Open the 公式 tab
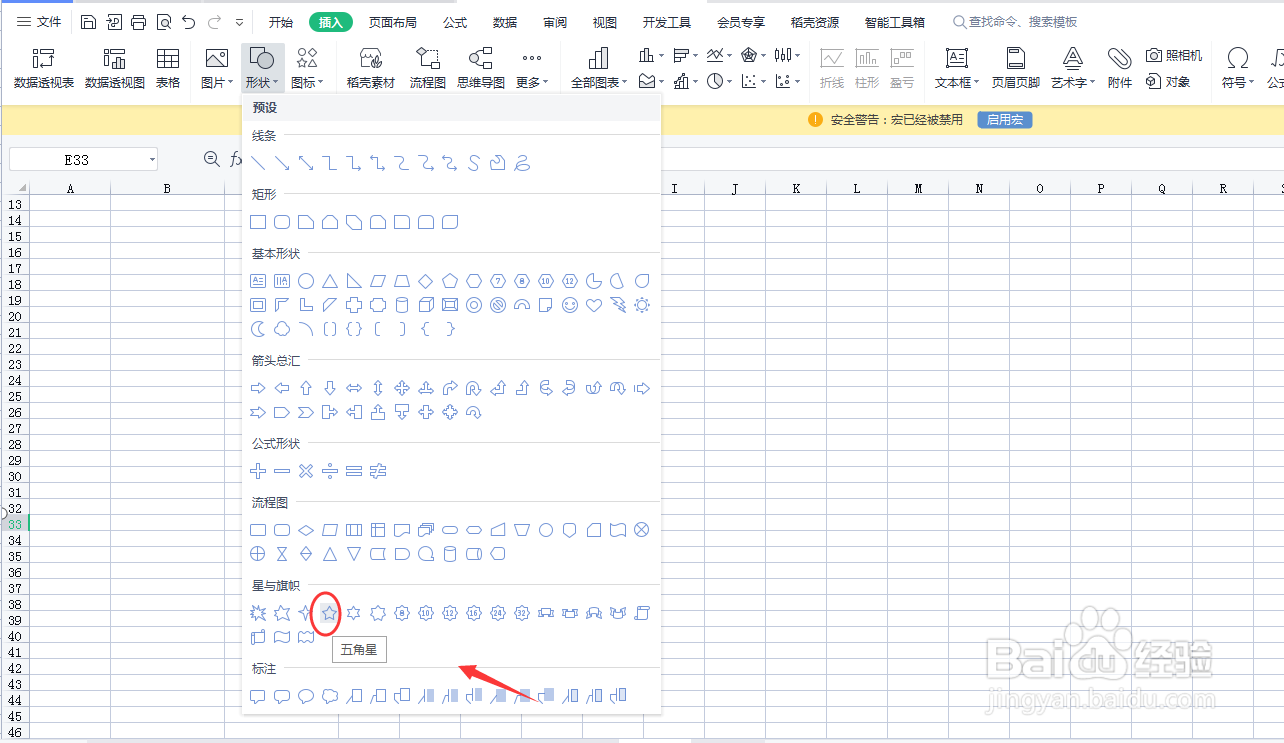The height and width of the screenshot is (743, 1284). 455,22
